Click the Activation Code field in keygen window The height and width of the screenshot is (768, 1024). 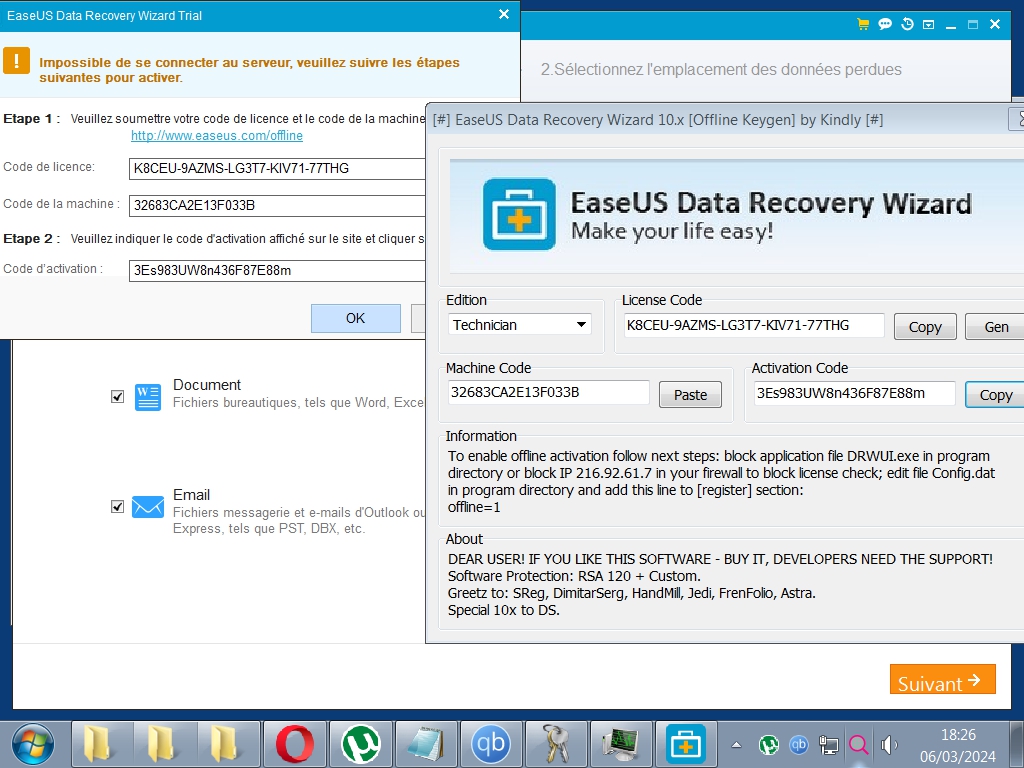[855, 394]
